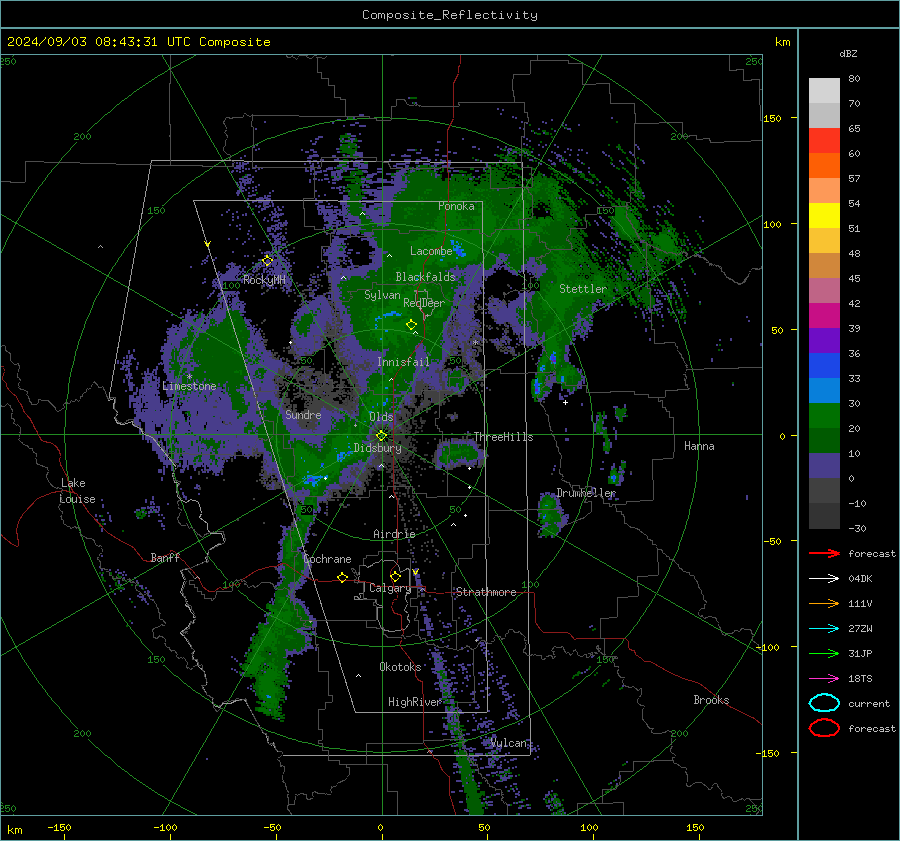This screenshot has height=841, width=900.
Task: Pick the light gray 80 dBZ swatch
Action: (824, 90)
